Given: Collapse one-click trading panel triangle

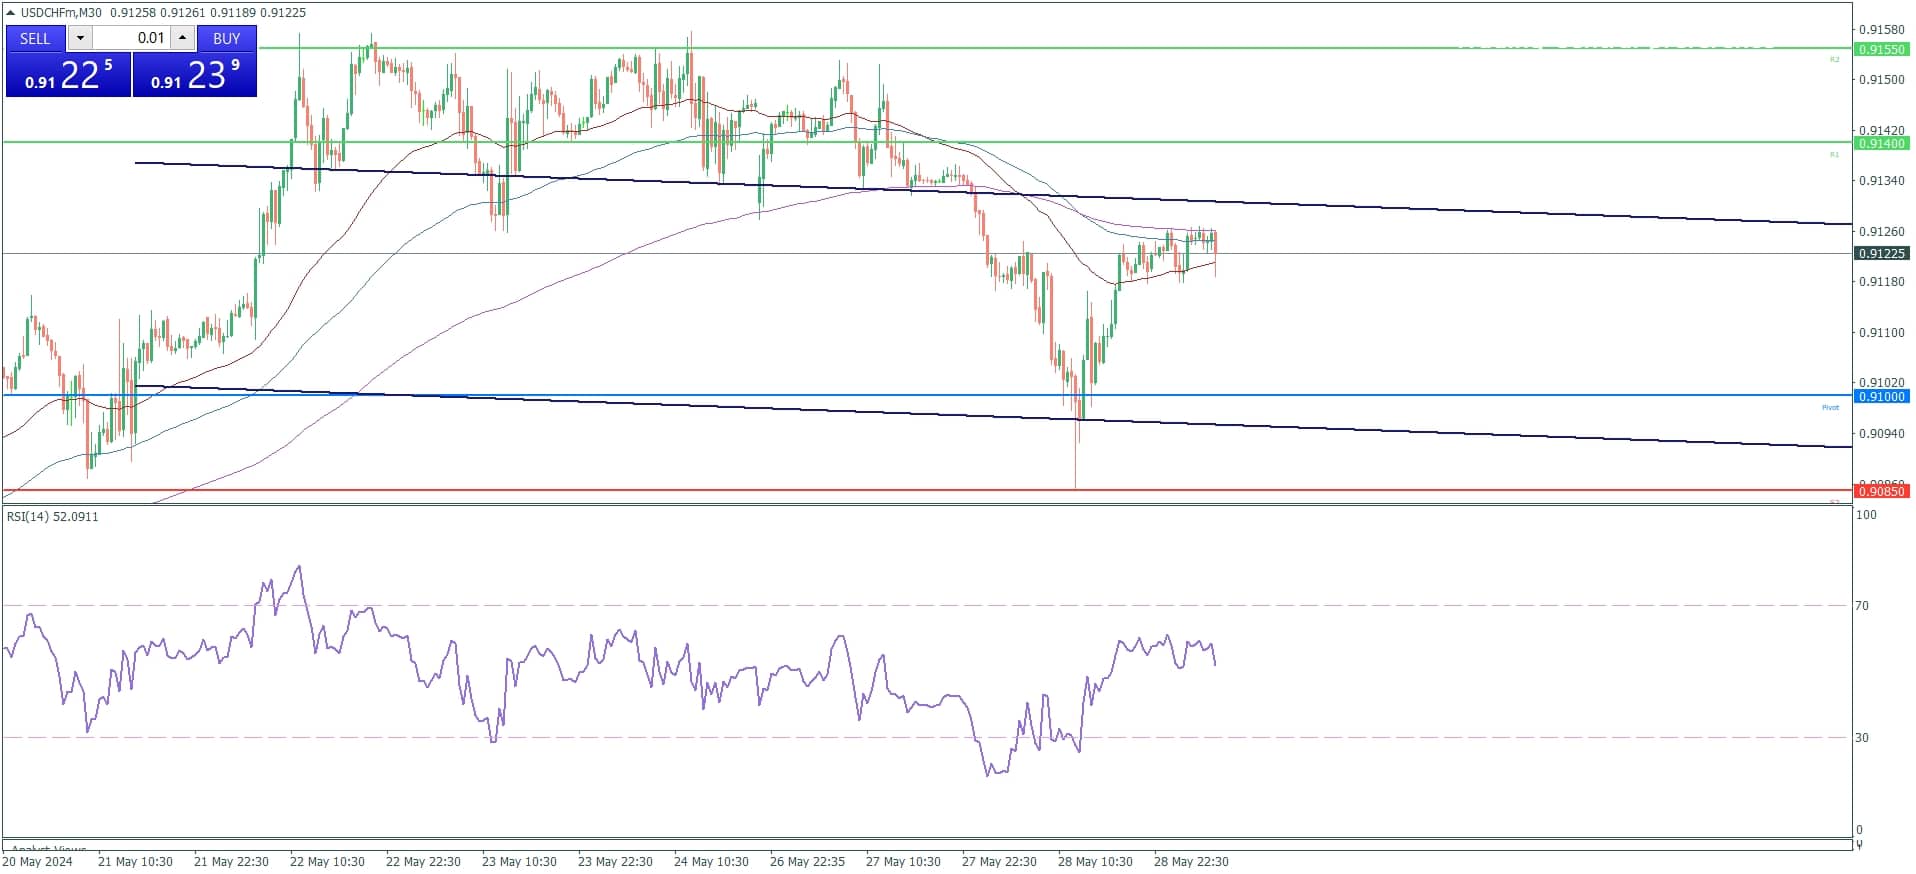Looking at the screenshot, I should pos(10,13).
